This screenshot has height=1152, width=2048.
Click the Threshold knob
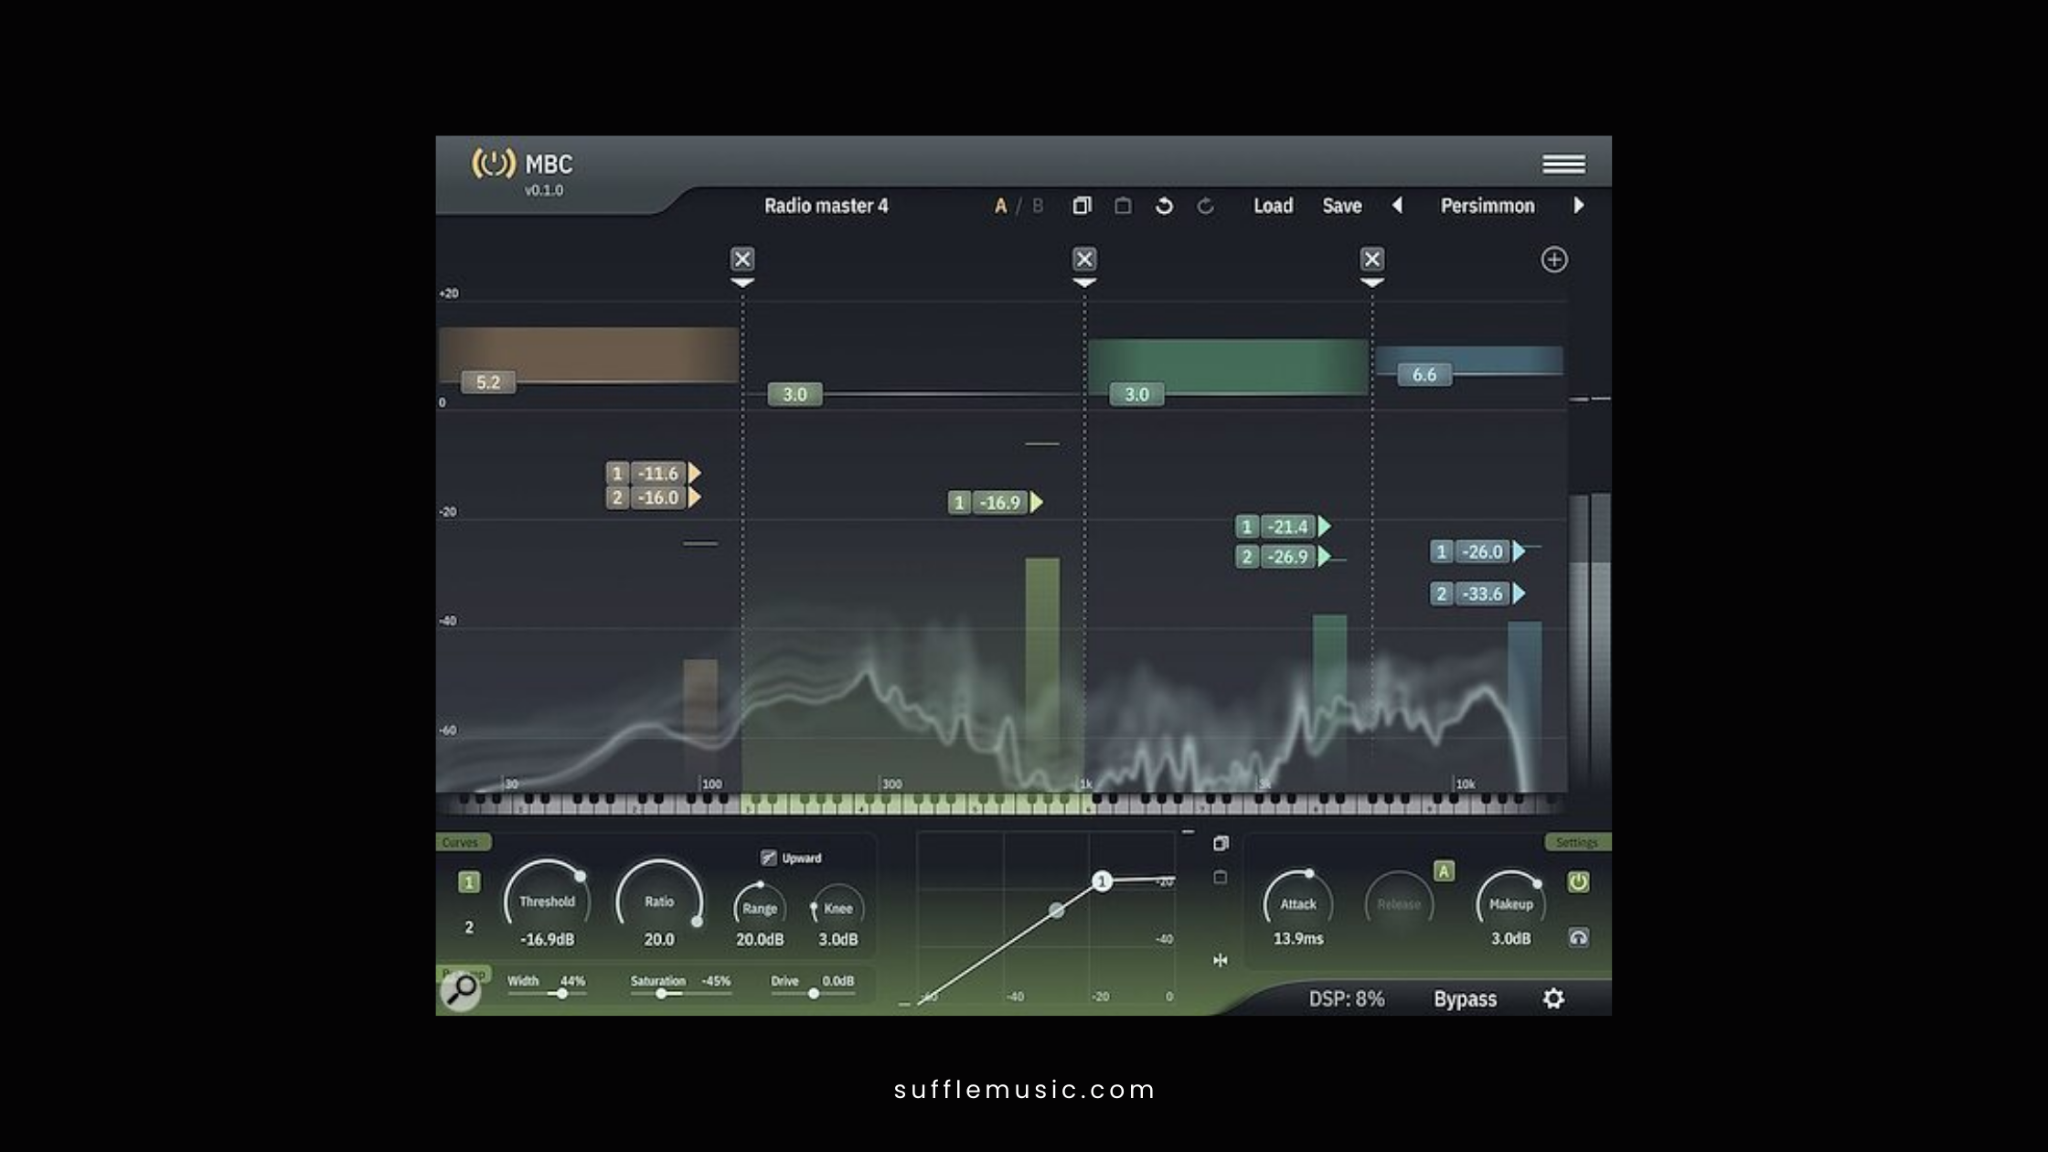point(546,901)
